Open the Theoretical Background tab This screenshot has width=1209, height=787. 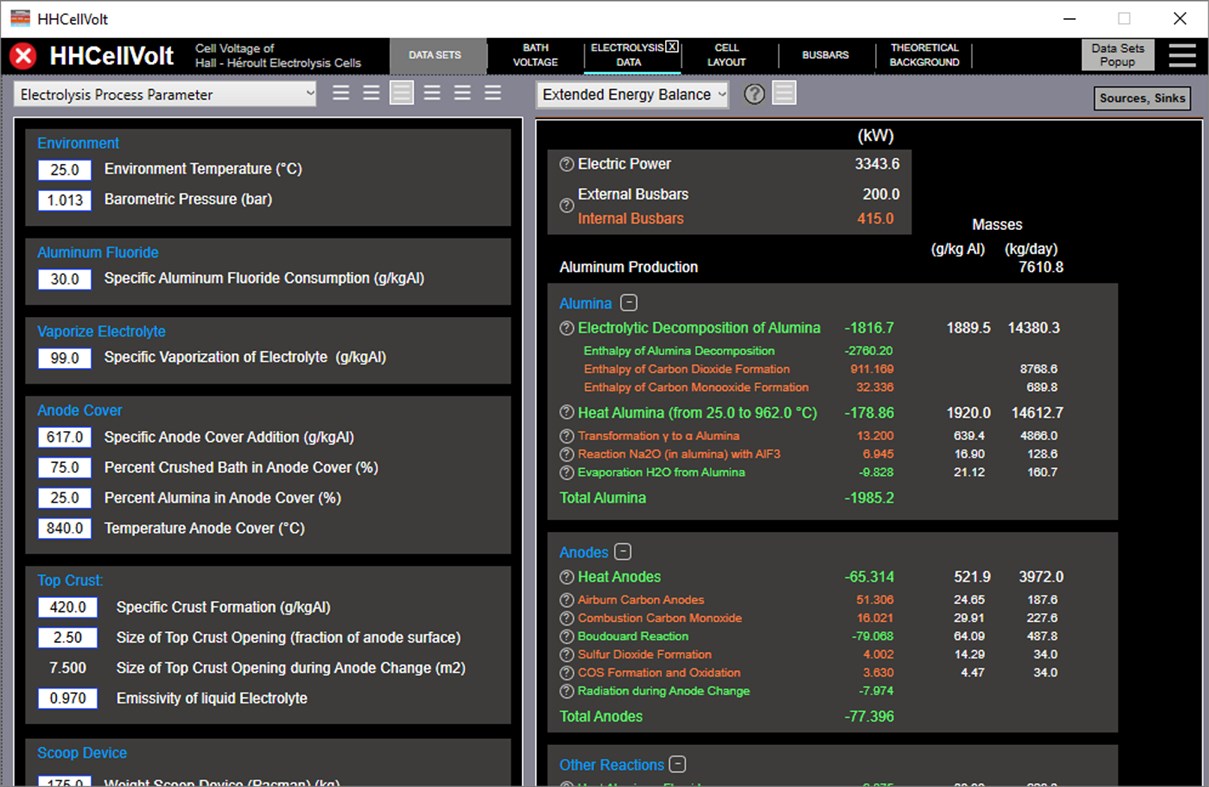point(924,53)
